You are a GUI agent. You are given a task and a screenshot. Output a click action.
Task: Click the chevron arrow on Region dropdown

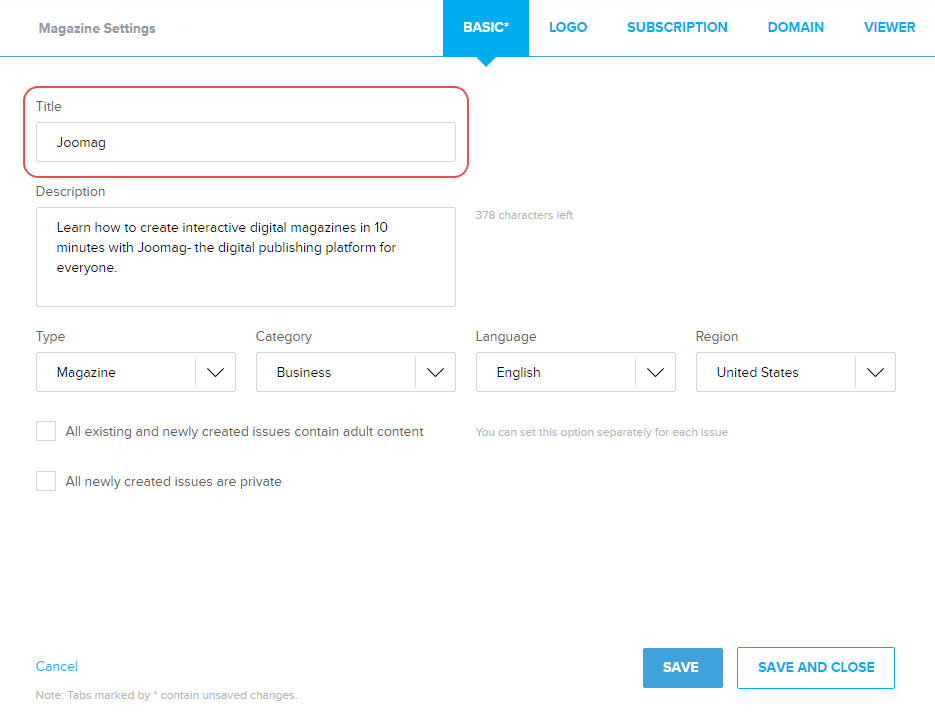point(875,372)
